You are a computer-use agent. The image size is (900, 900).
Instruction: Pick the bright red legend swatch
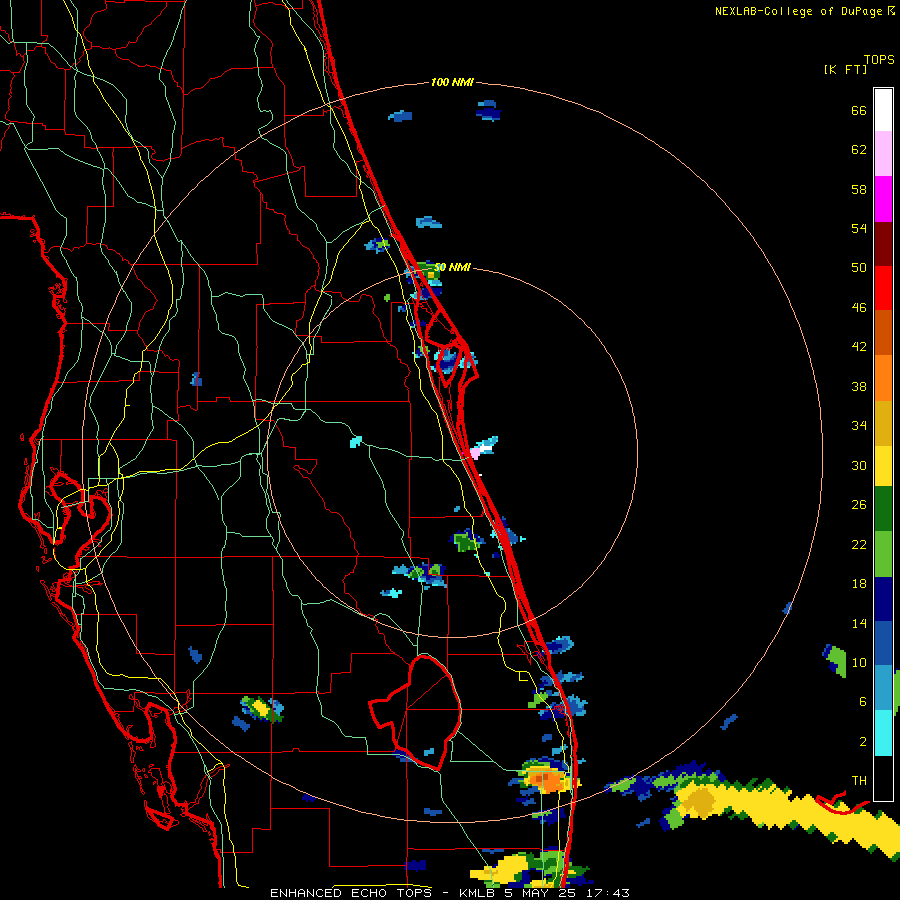pyautogui.click(x=883, y=288)
